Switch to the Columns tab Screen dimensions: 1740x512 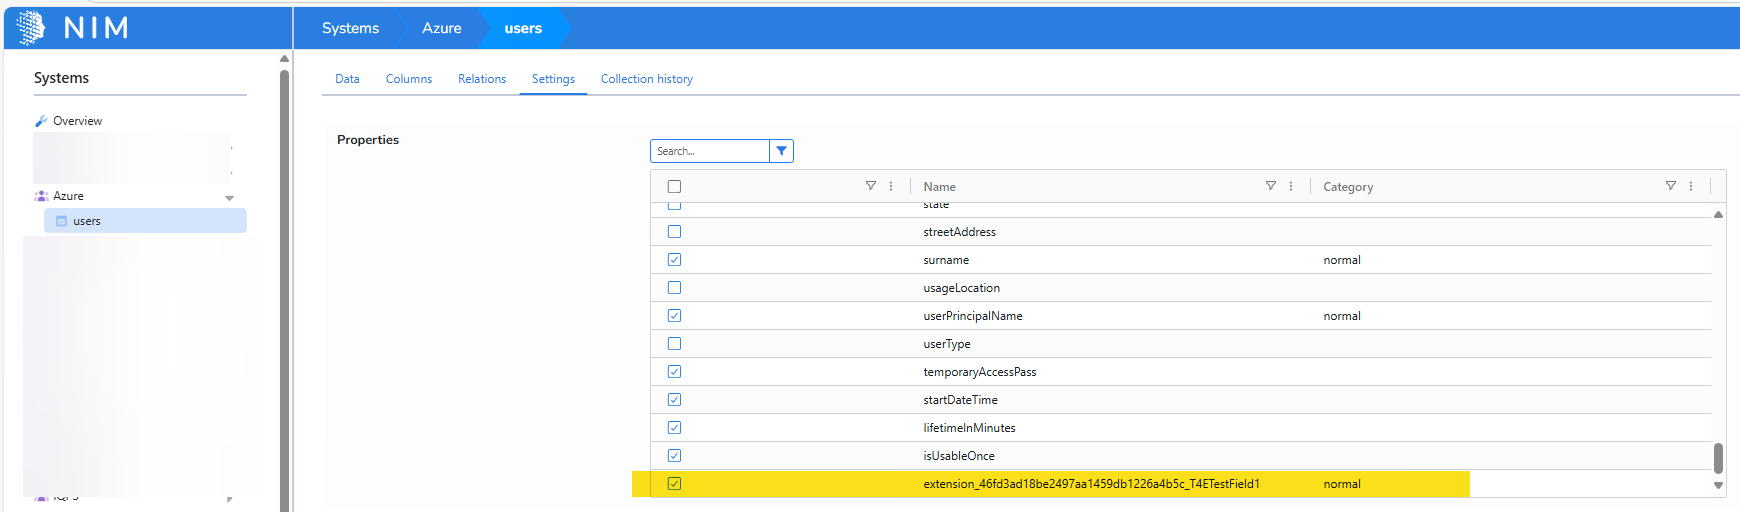point(408,79)
